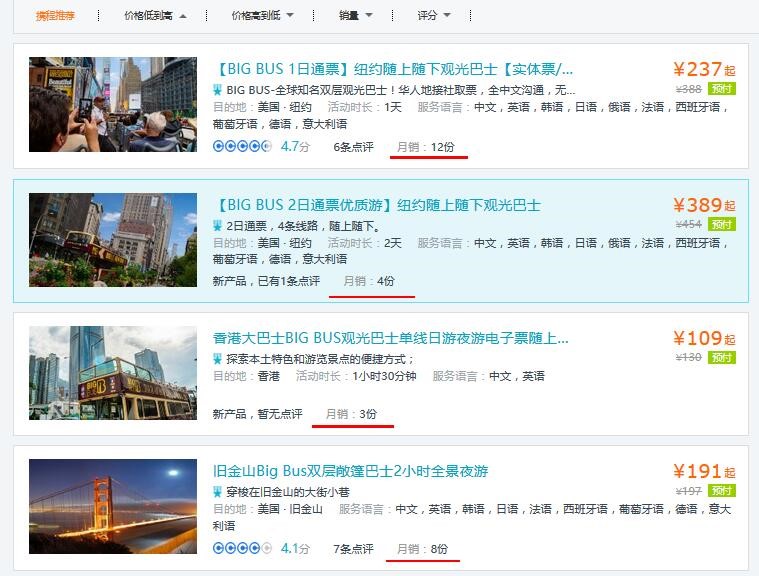The width and height of the screenshot is (759, 576).
Task: Click 活动时长：2天 text
Action: coord(364,243)
